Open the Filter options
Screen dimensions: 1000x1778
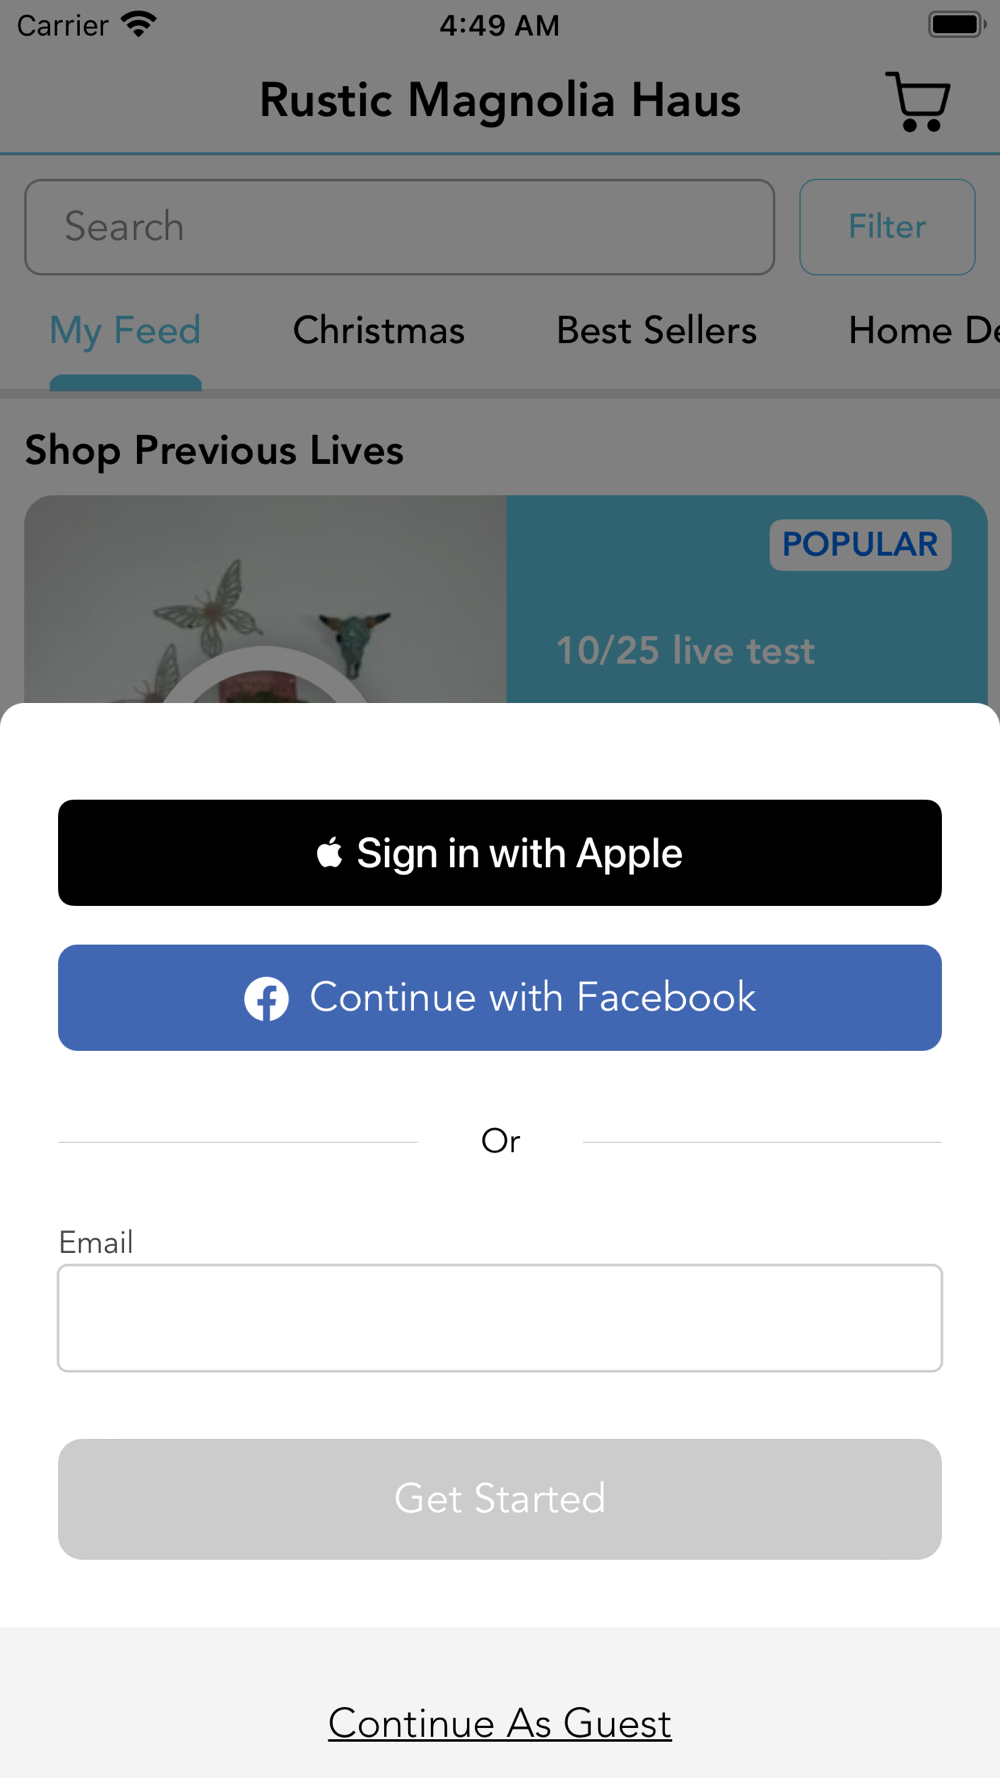tap(887, 227)
